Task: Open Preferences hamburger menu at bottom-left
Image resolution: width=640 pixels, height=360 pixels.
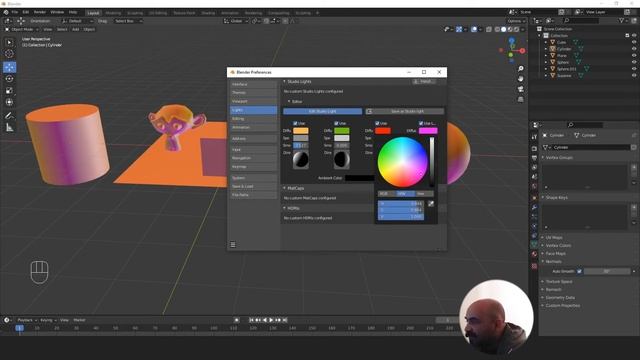Action: point(233,244)
